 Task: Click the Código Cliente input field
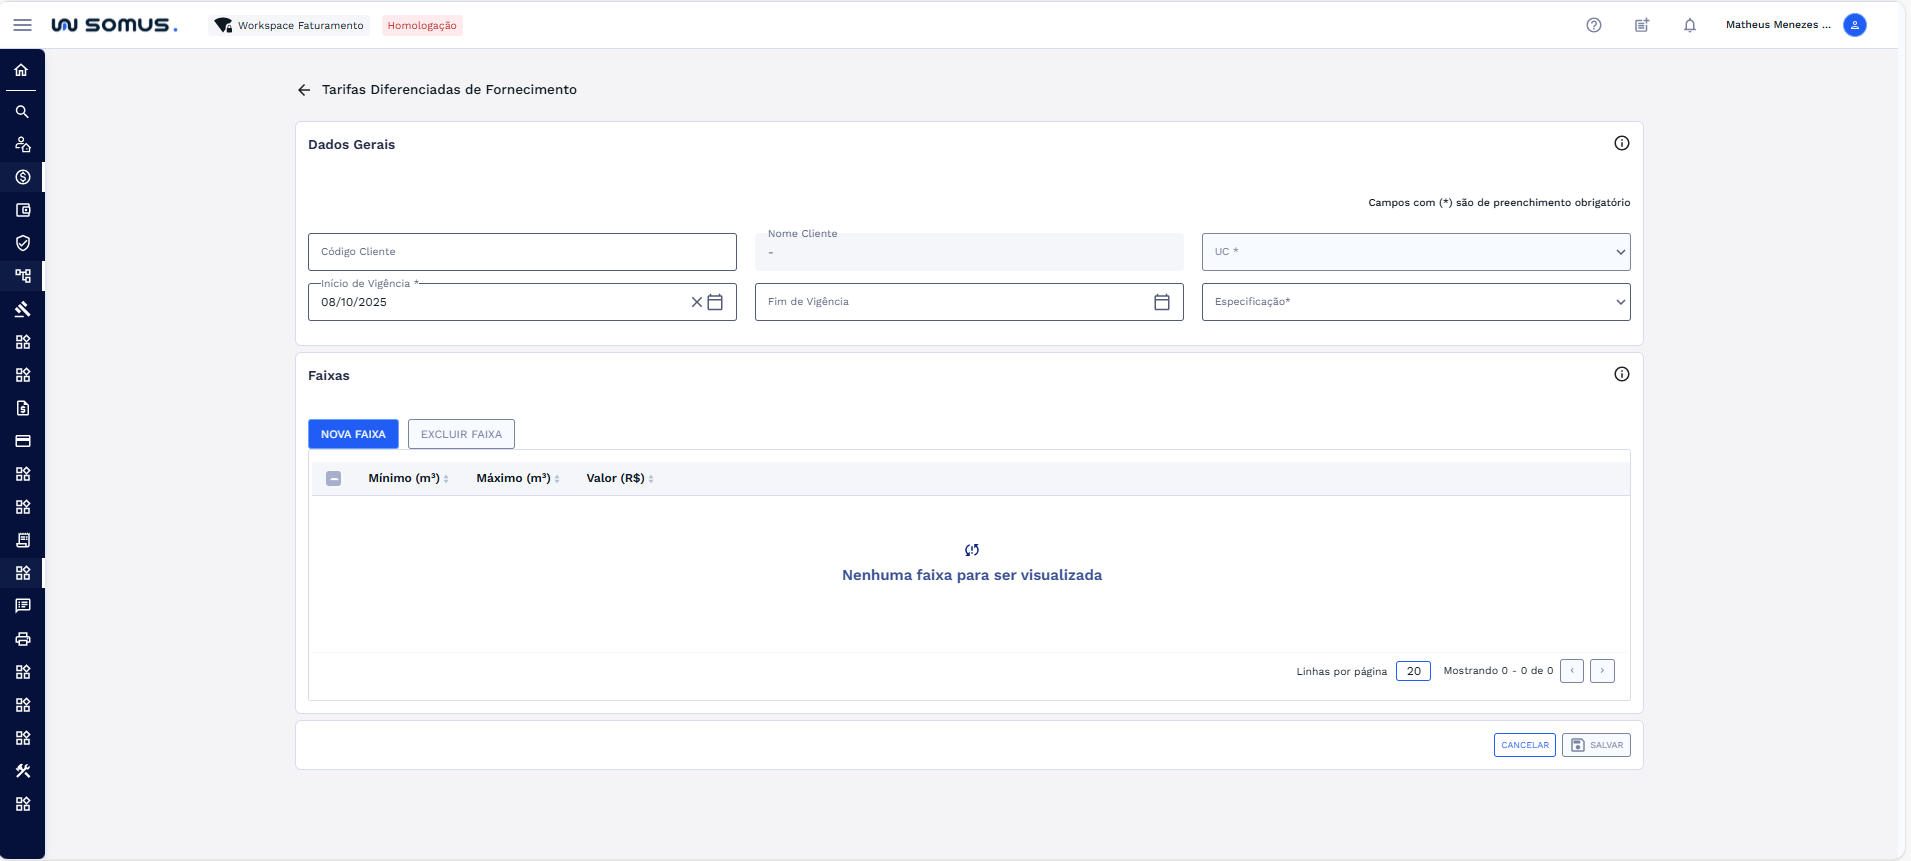[x=522, y=252]
